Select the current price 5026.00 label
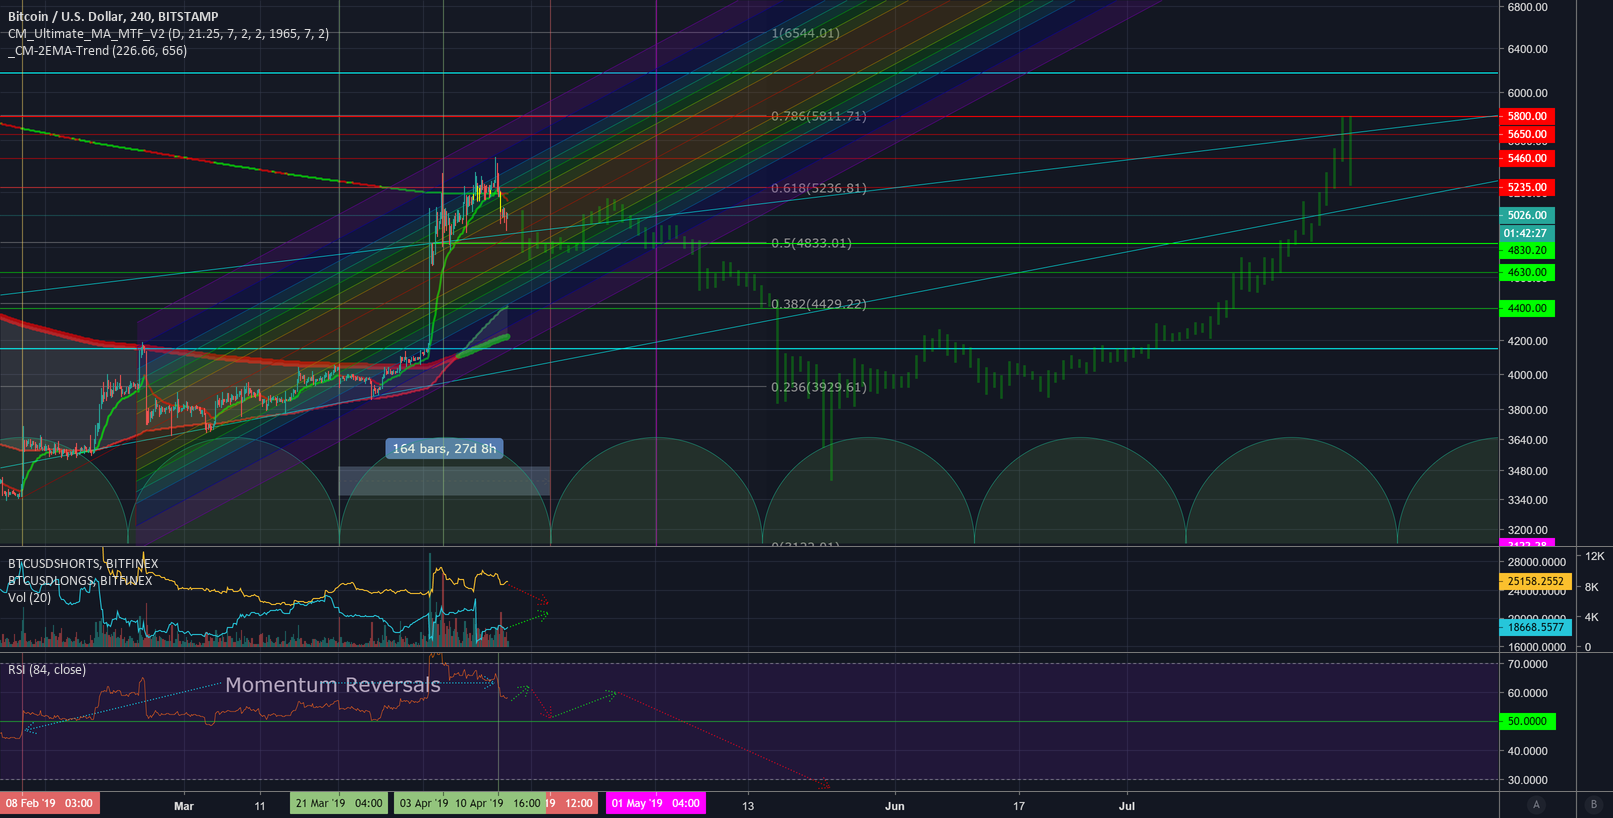 [x=1527, y=215]
